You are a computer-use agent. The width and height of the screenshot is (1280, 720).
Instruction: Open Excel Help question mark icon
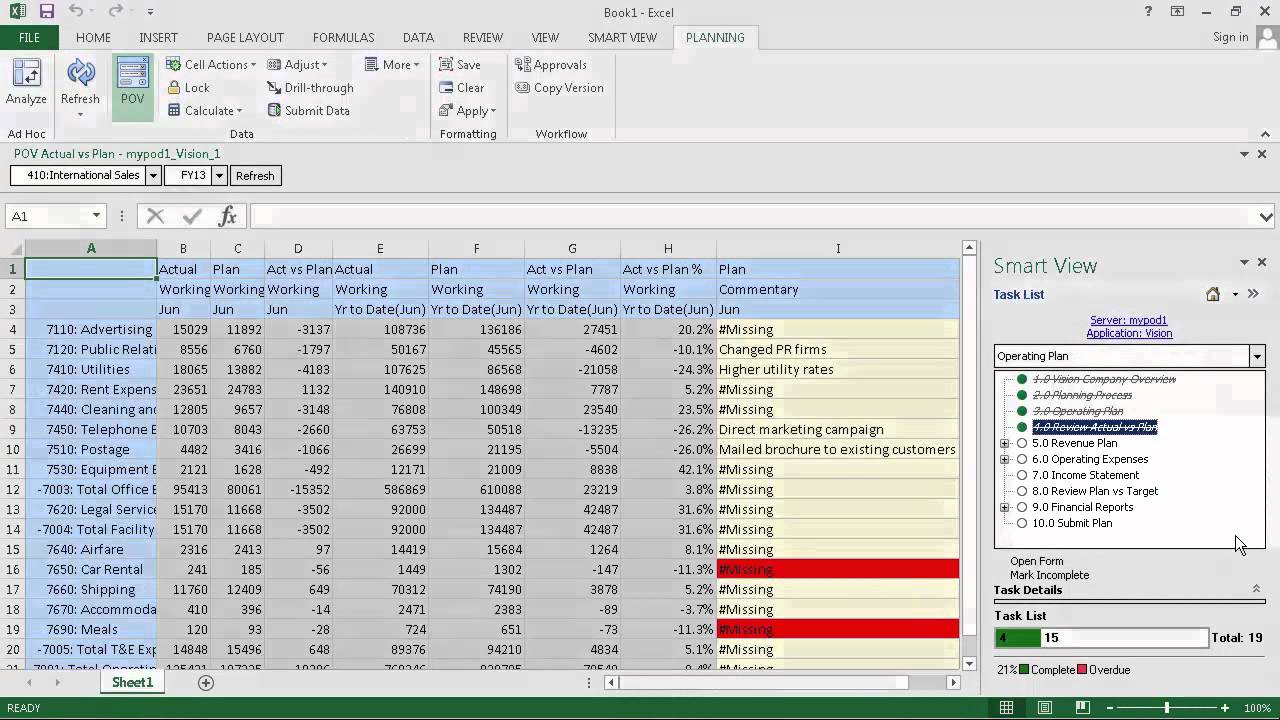point(1148,12)
